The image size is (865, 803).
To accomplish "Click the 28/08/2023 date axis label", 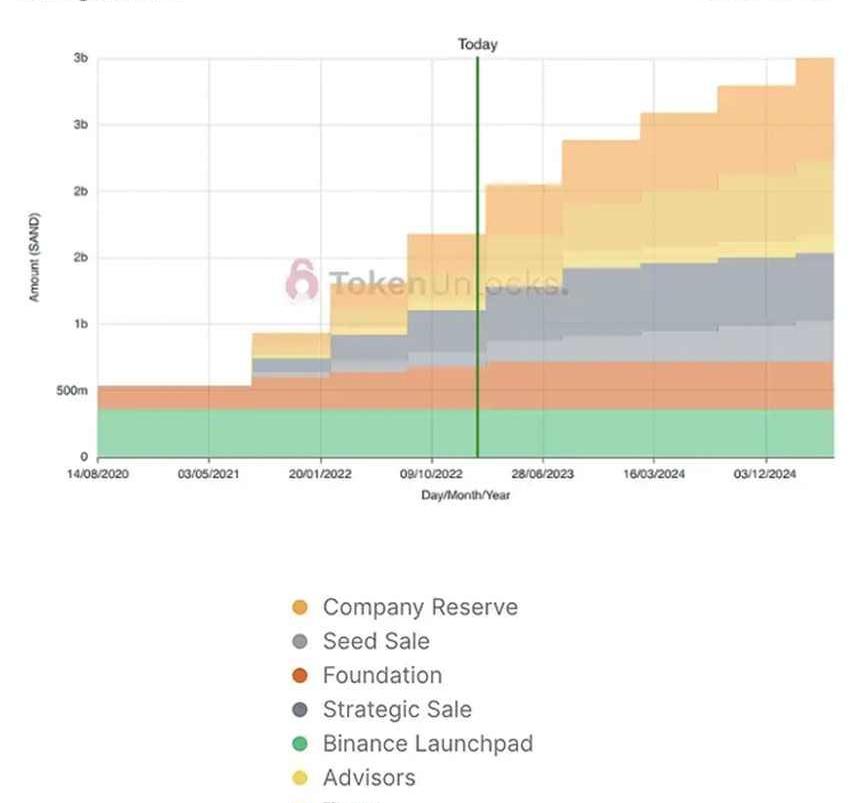I will tap(542, 474).
